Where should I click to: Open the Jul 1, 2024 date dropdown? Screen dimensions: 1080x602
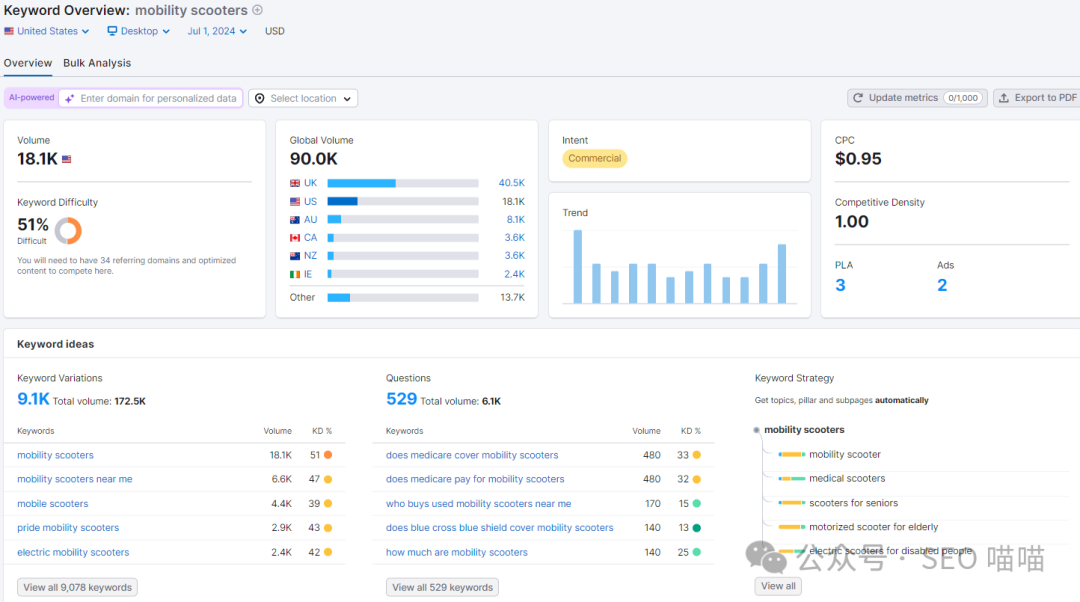pyautogui.click(x=216, y=31)
